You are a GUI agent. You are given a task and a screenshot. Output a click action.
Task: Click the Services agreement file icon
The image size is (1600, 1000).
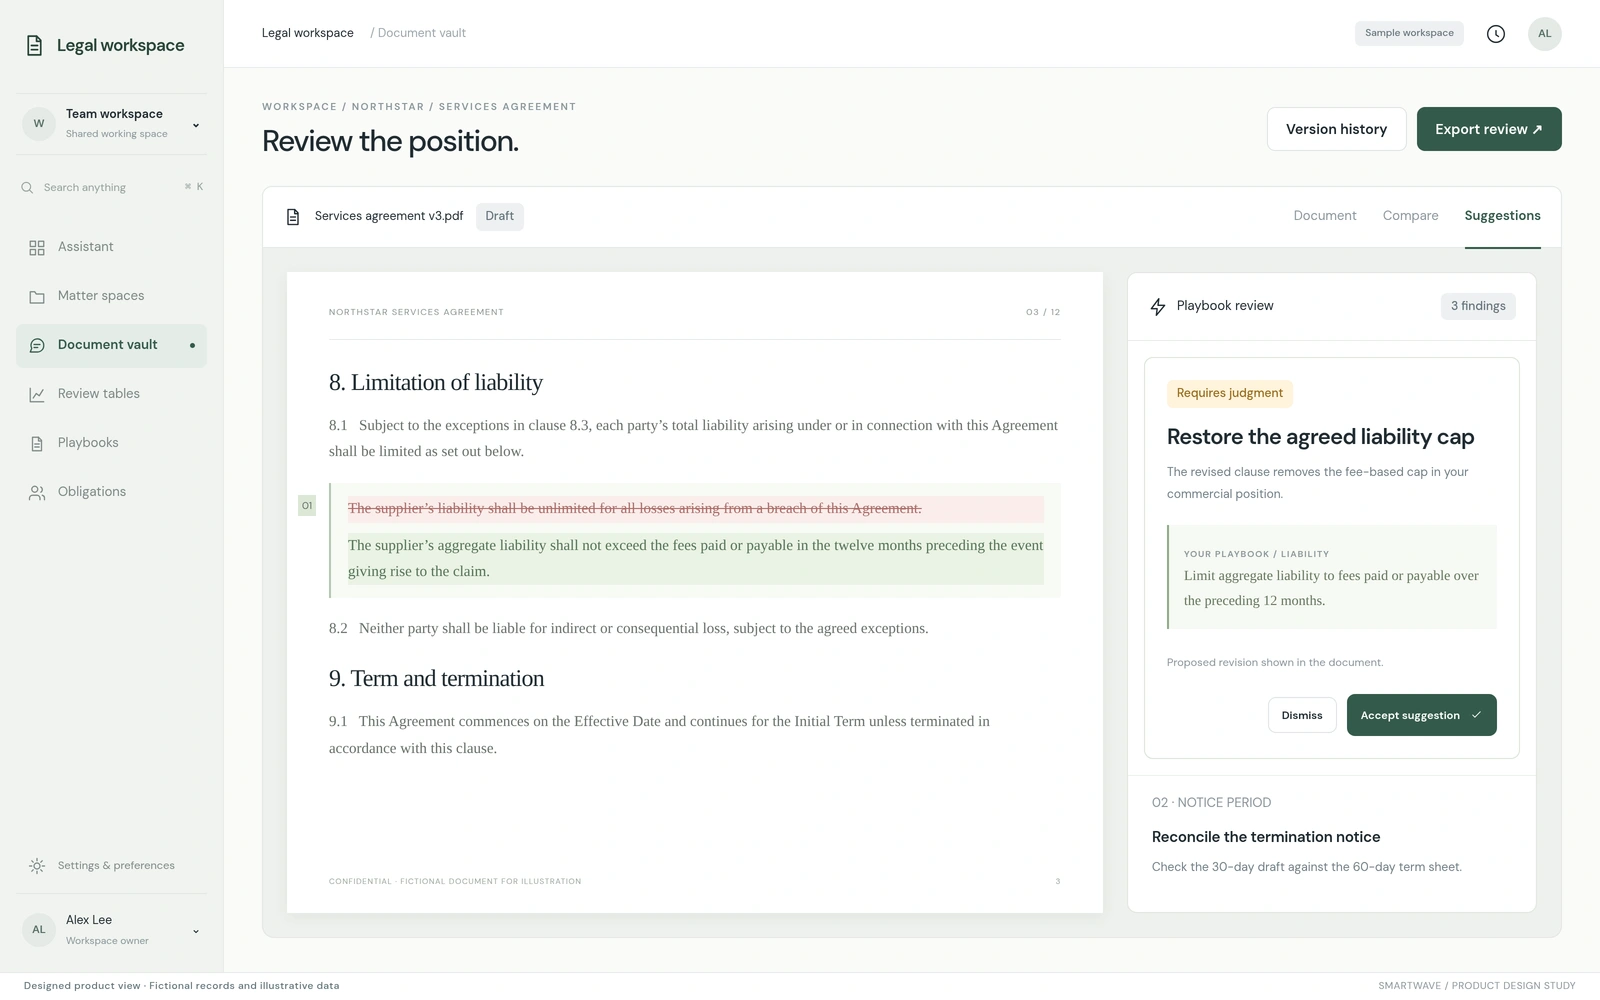pos(293,216)
